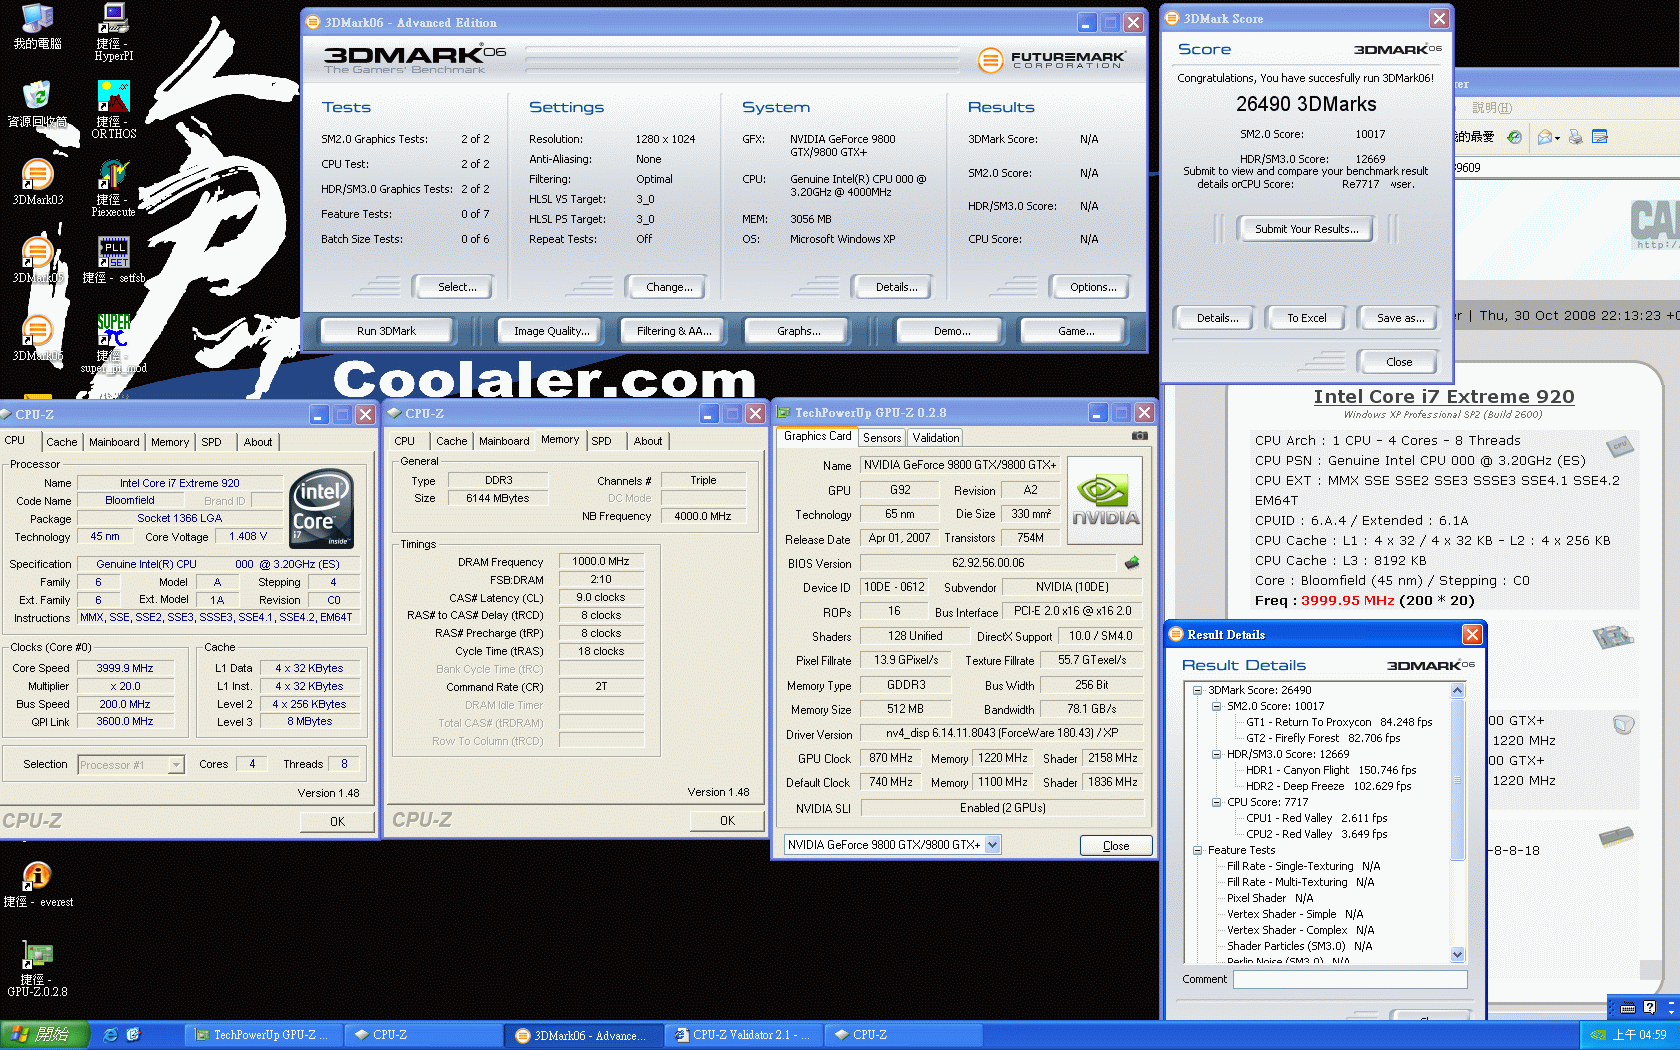Open the setfsb PLL SET shortcut

click(114, 260)
